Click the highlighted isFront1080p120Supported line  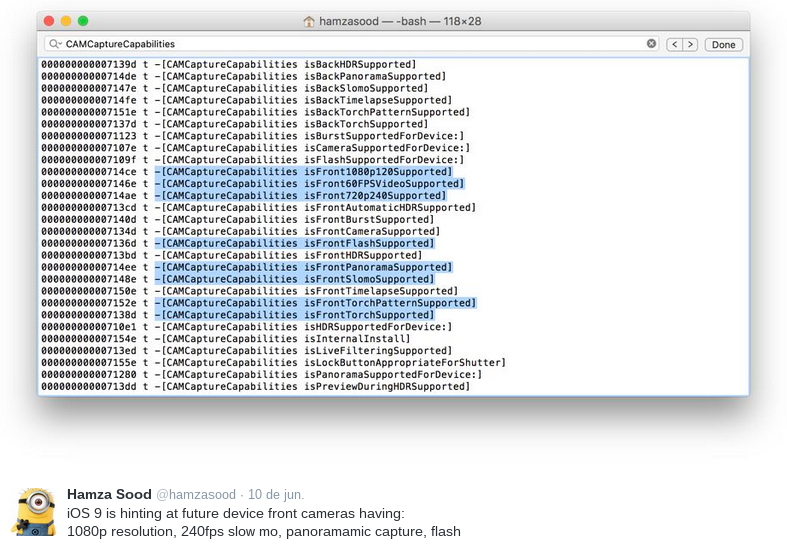303,172
